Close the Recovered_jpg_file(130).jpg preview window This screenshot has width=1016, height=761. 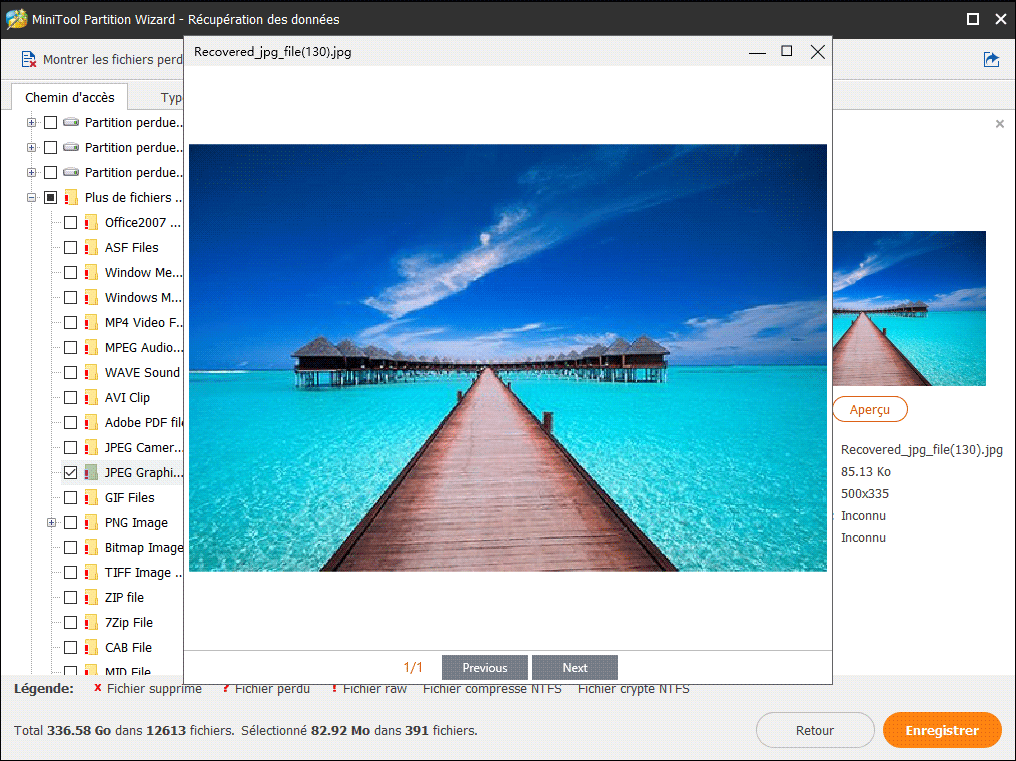point(818,52)
